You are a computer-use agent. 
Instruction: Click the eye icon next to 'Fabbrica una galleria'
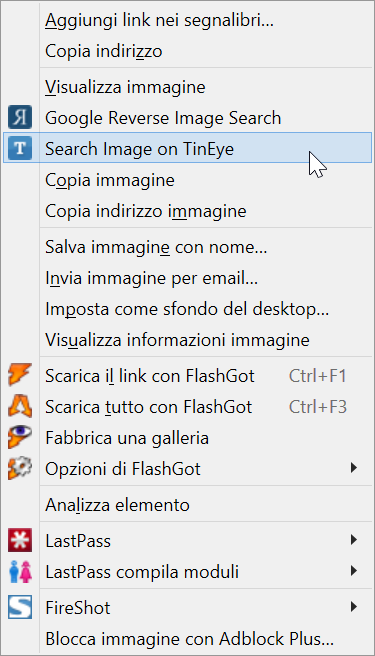coord(20,437)
